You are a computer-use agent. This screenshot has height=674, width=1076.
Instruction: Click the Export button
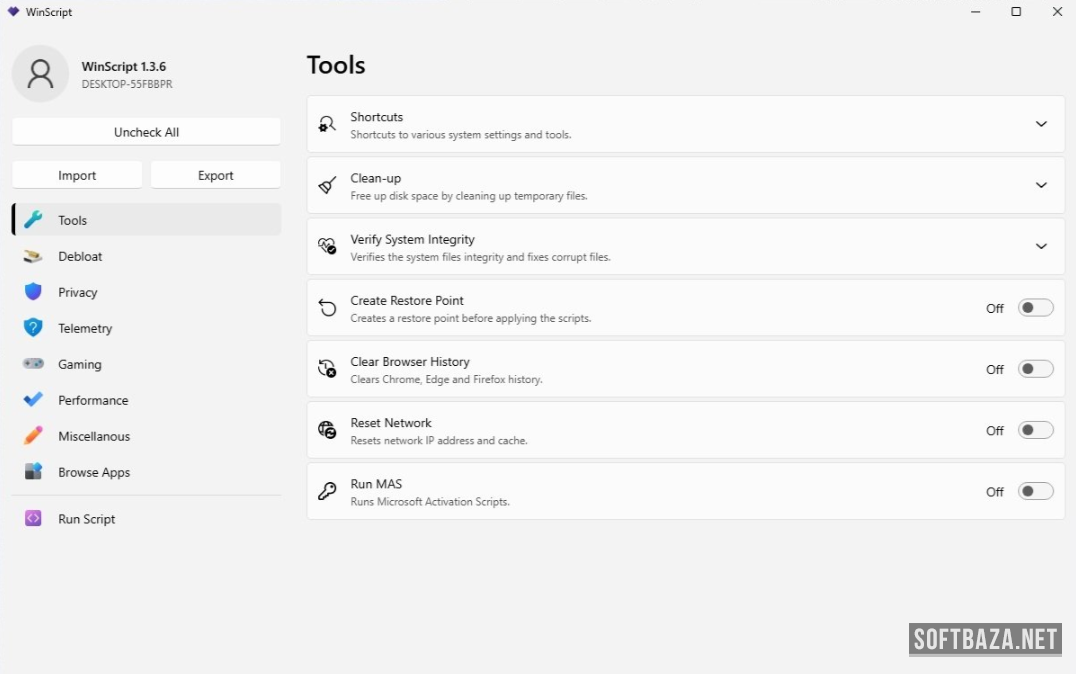click(x=215, y=175)
